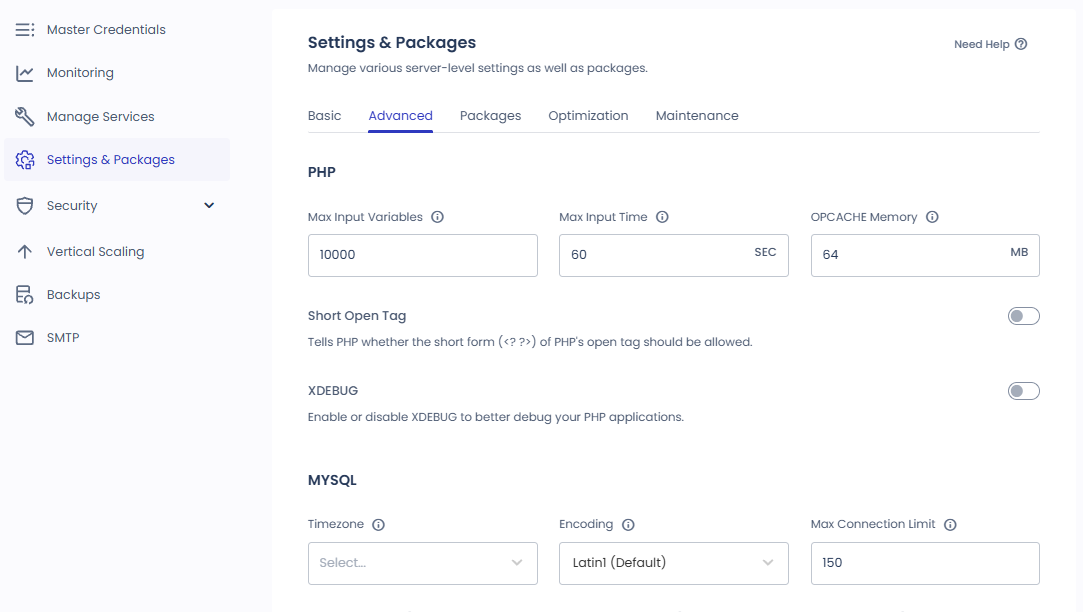Image resolution: width=1083 pixels, height=612 pixels.
Task: Click the Vertical Scaling arrow icon
Action: (25, 251)
